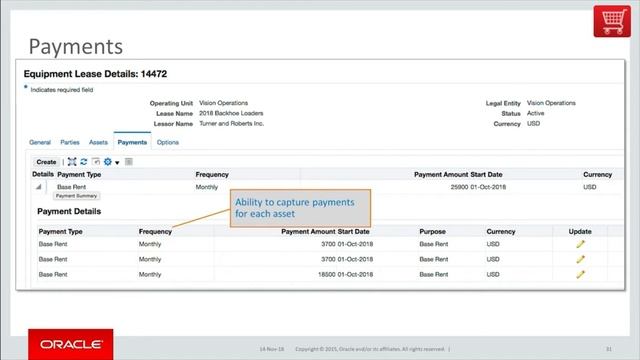Click the grey table-column icon in toolbar

pos(129,162)
